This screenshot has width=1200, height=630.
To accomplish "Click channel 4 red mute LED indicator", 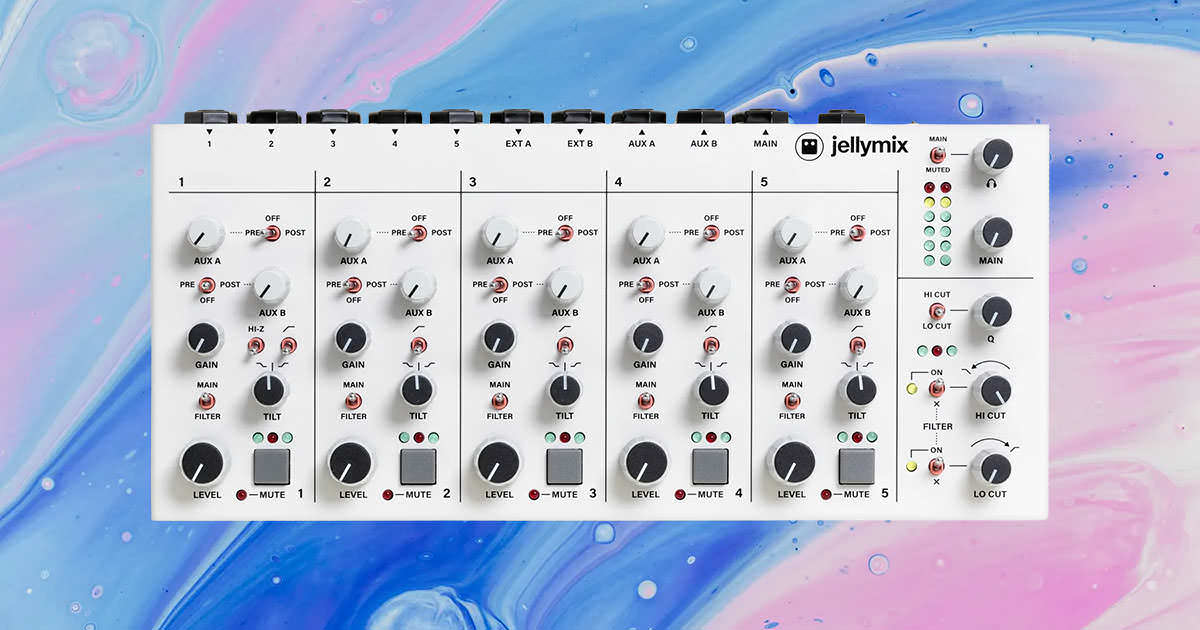I will 680,495.
